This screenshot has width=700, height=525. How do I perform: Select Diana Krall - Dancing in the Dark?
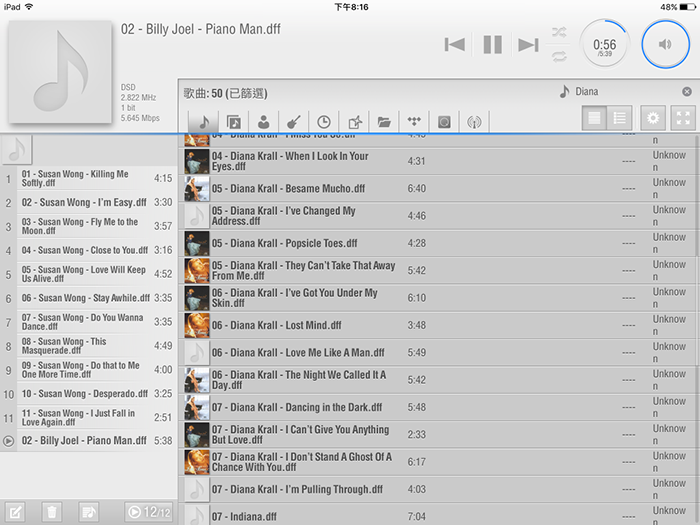point(438,407)
